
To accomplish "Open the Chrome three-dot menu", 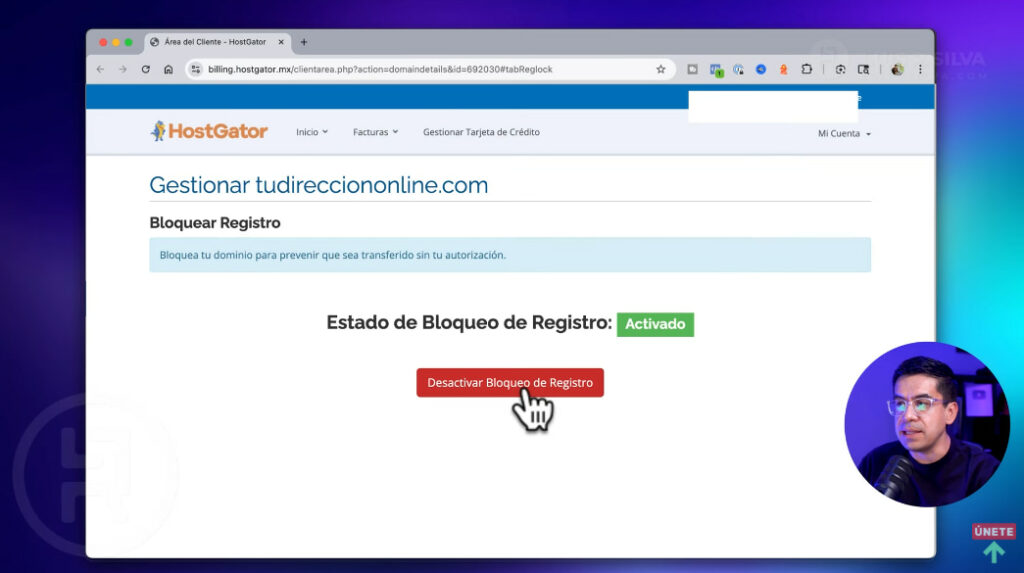I will 920,69.
